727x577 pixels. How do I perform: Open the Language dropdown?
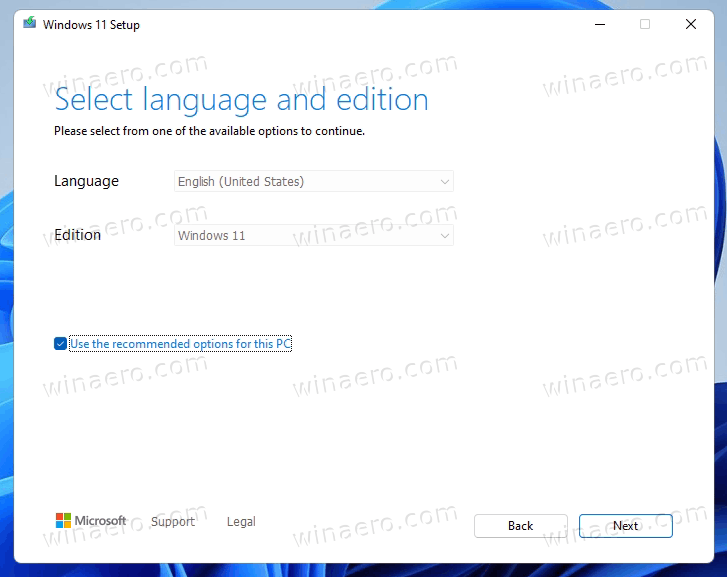pos(314,181)
